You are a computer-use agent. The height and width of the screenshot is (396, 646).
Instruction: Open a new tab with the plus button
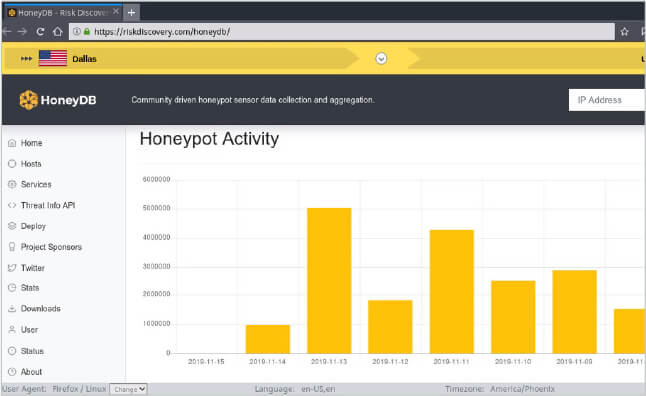131,13
